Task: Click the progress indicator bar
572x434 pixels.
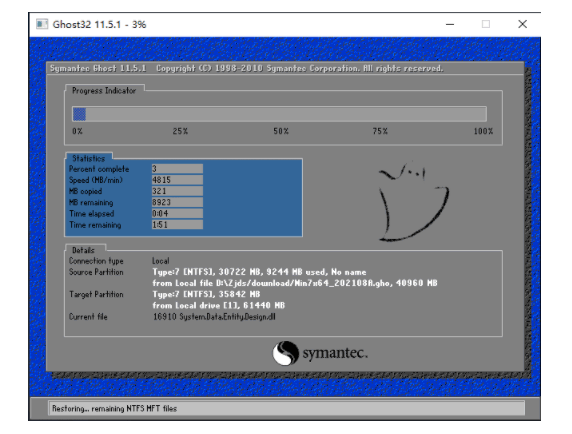Action: click(279, 114)
